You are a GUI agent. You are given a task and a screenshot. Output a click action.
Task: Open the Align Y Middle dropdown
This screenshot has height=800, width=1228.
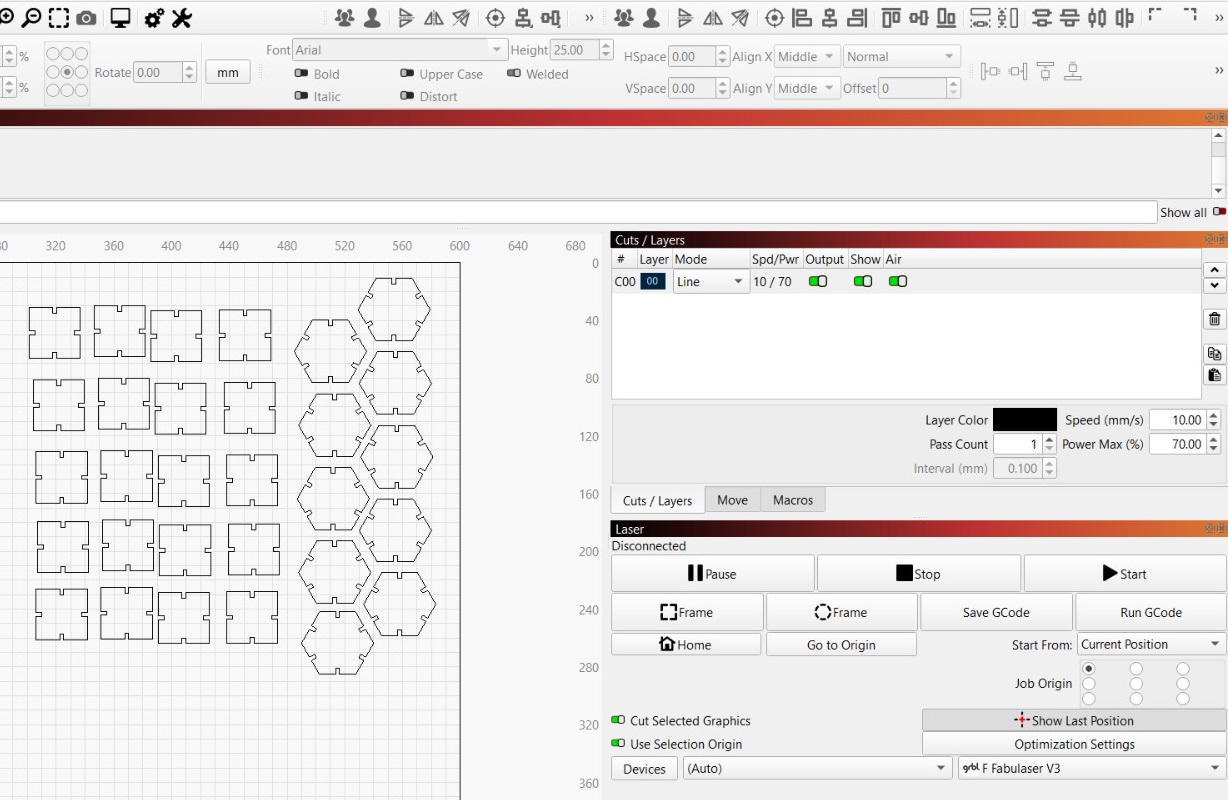point(807,88)
